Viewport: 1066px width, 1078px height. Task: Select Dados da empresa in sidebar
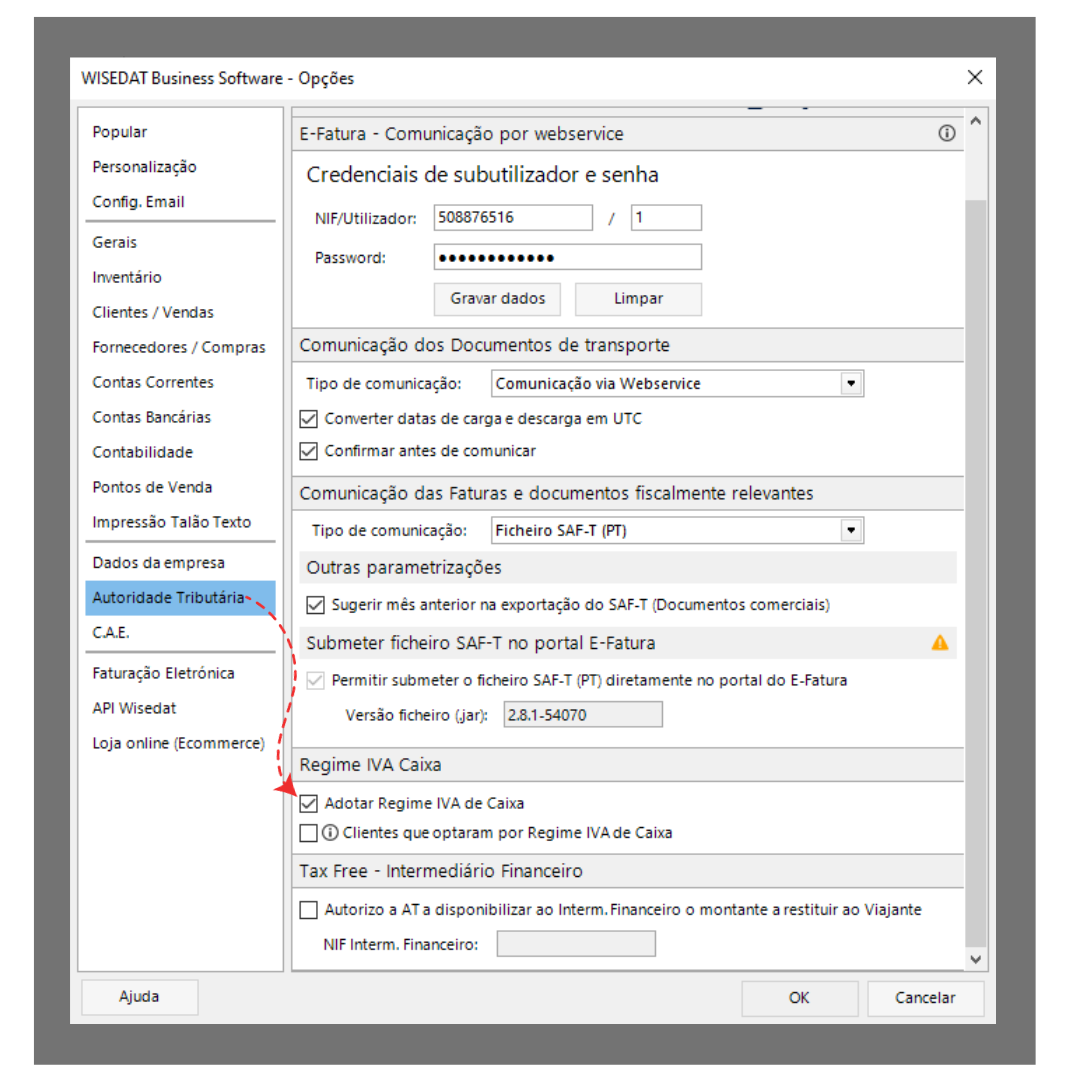click(158, 563)
